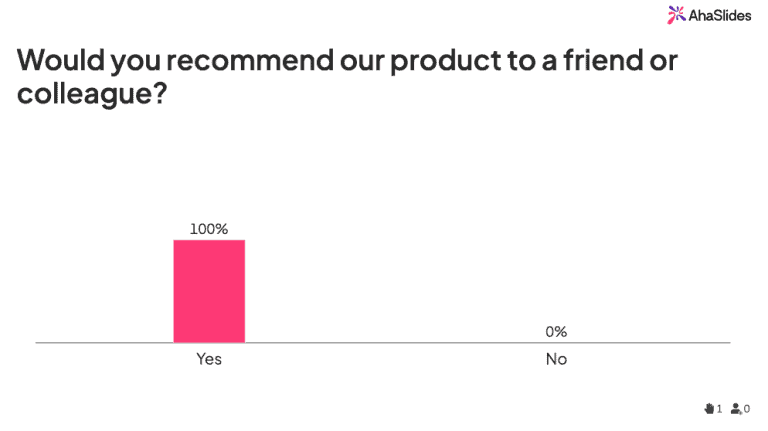Click the AhaSlides starburst logo icon
Viewport: 768px width, 431px height.
pyautogui.click(x=676, y=14)
